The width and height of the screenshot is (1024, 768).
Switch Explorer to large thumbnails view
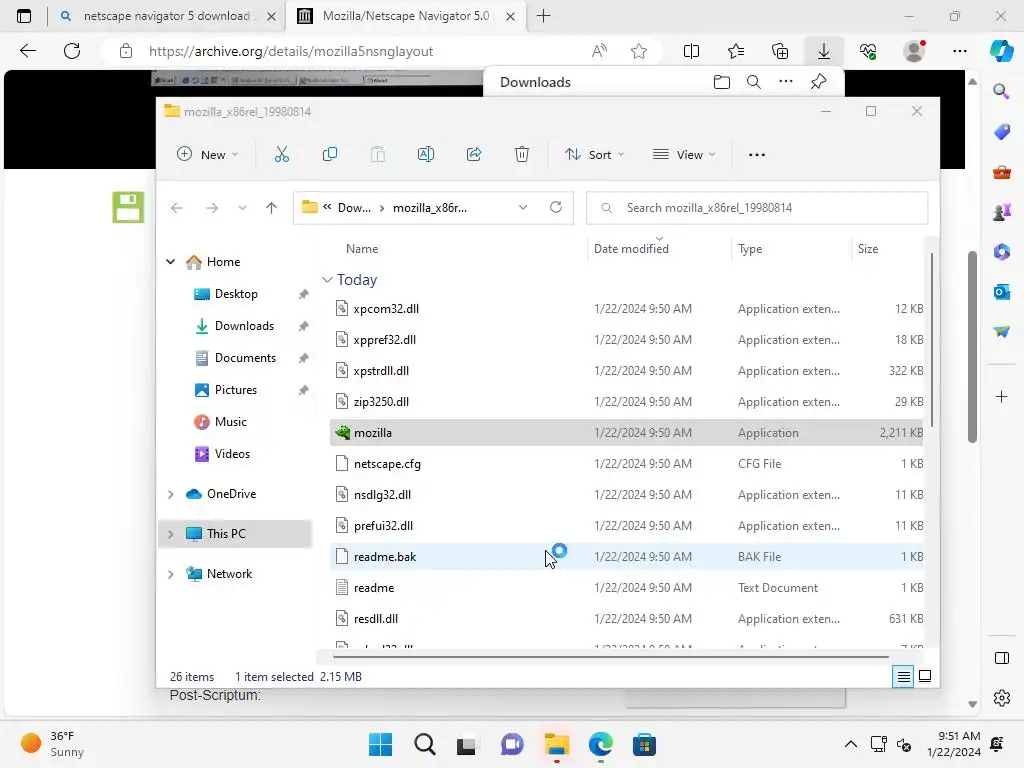(x=925, y=677)
